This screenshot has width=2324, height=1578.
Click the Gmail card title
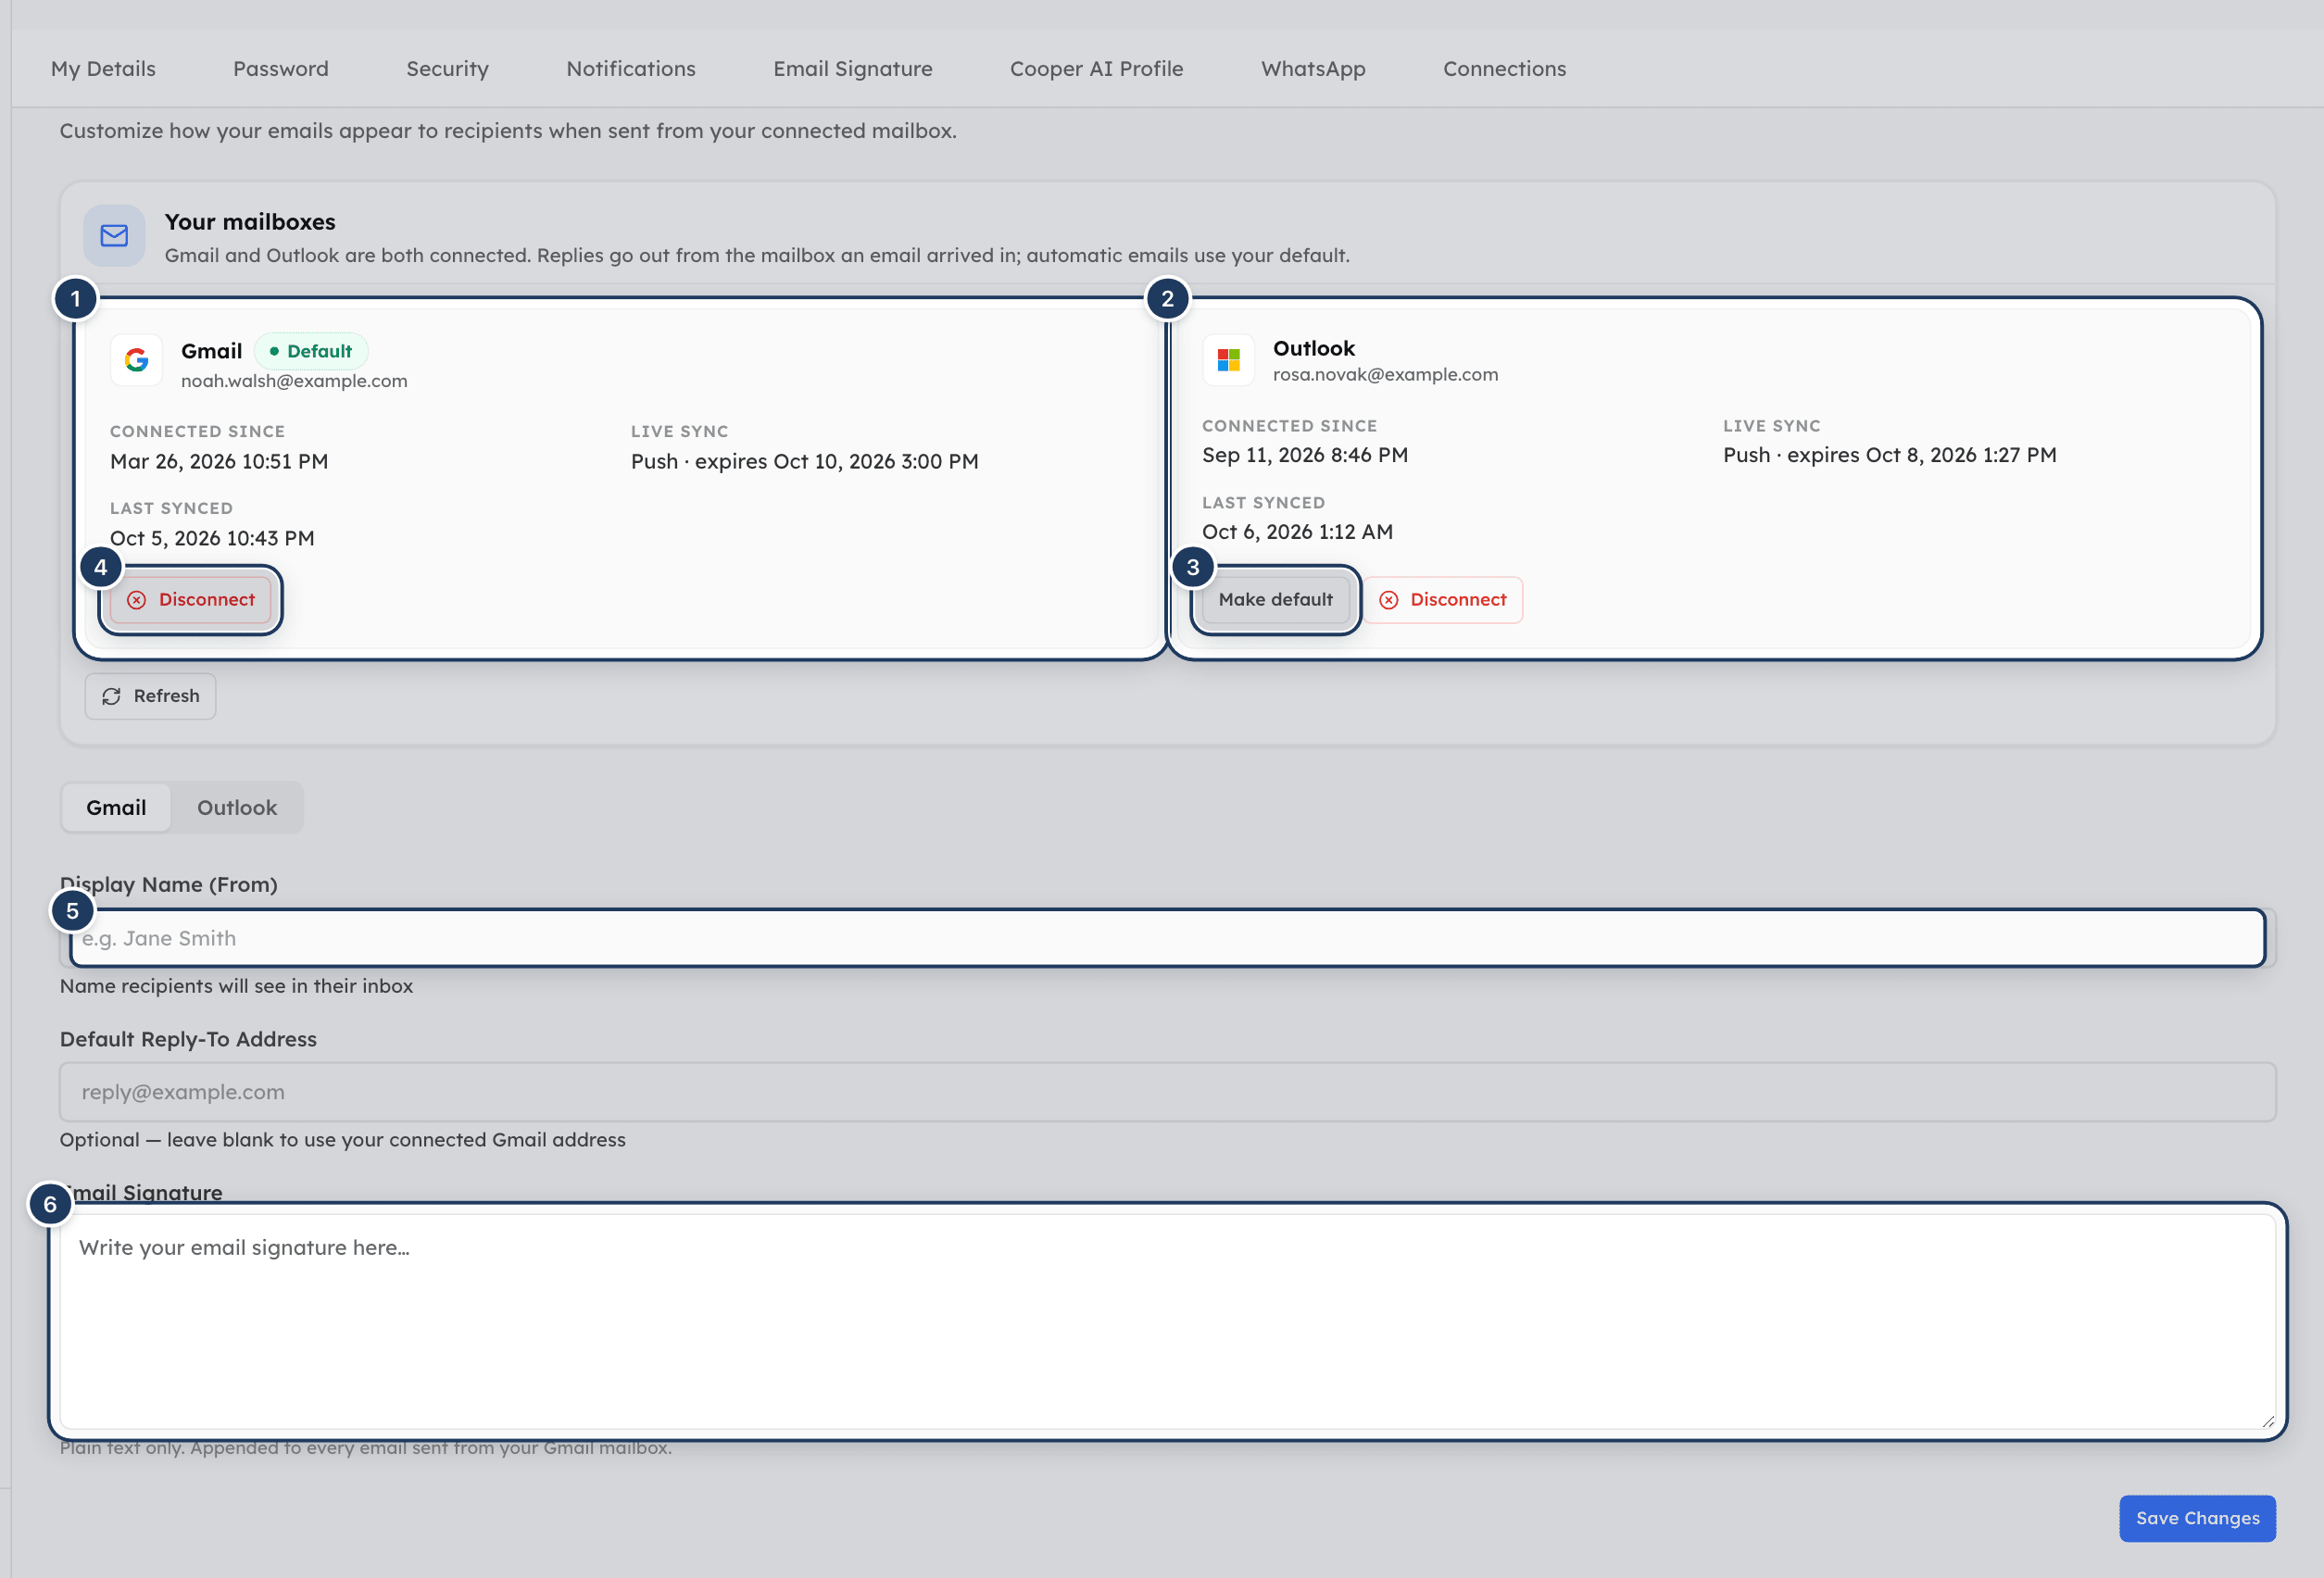212,351
